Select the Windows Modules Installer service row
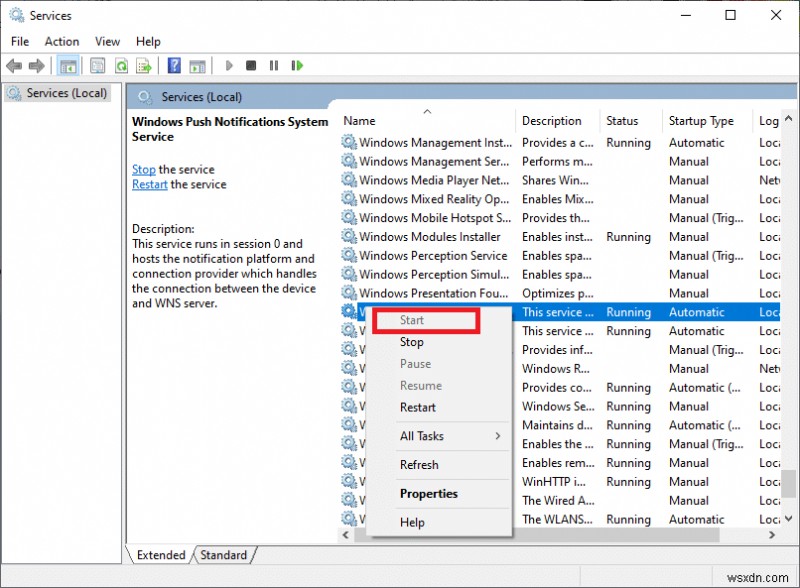The height and width of the screenshot is (588, 800). 429,237
